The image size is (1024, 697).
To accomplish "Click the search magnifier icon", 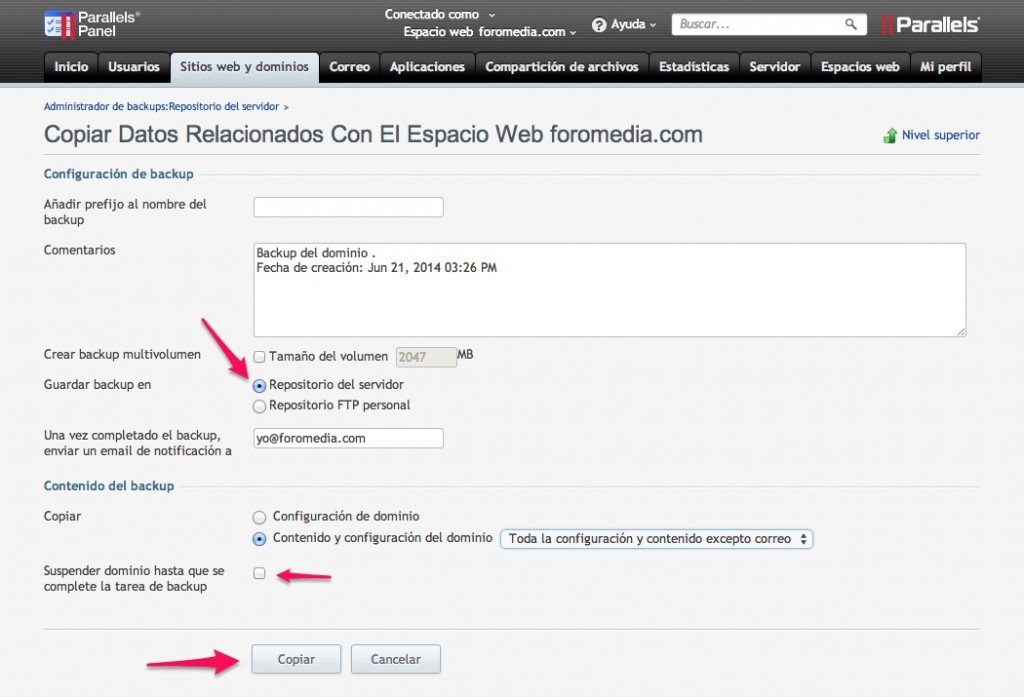I will click(851, 24).
